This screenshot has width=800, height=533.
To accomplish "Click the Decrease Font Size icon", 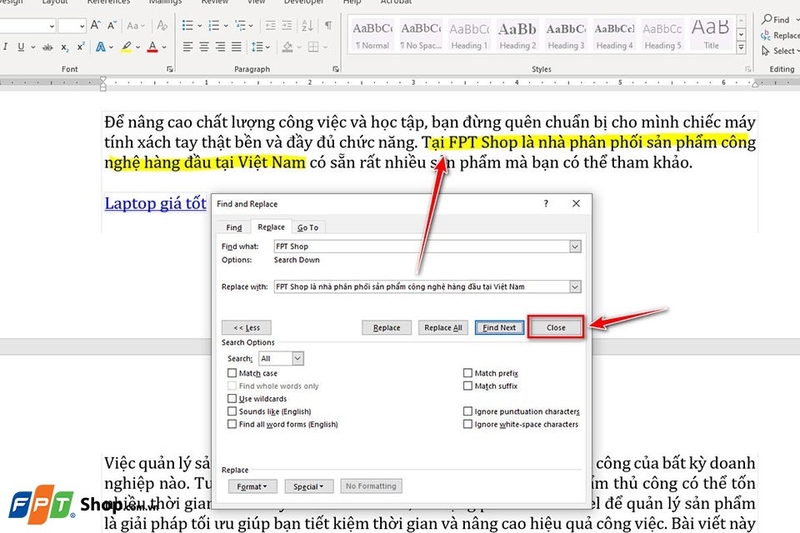I will pyautogui.click(x=112, y=25).
